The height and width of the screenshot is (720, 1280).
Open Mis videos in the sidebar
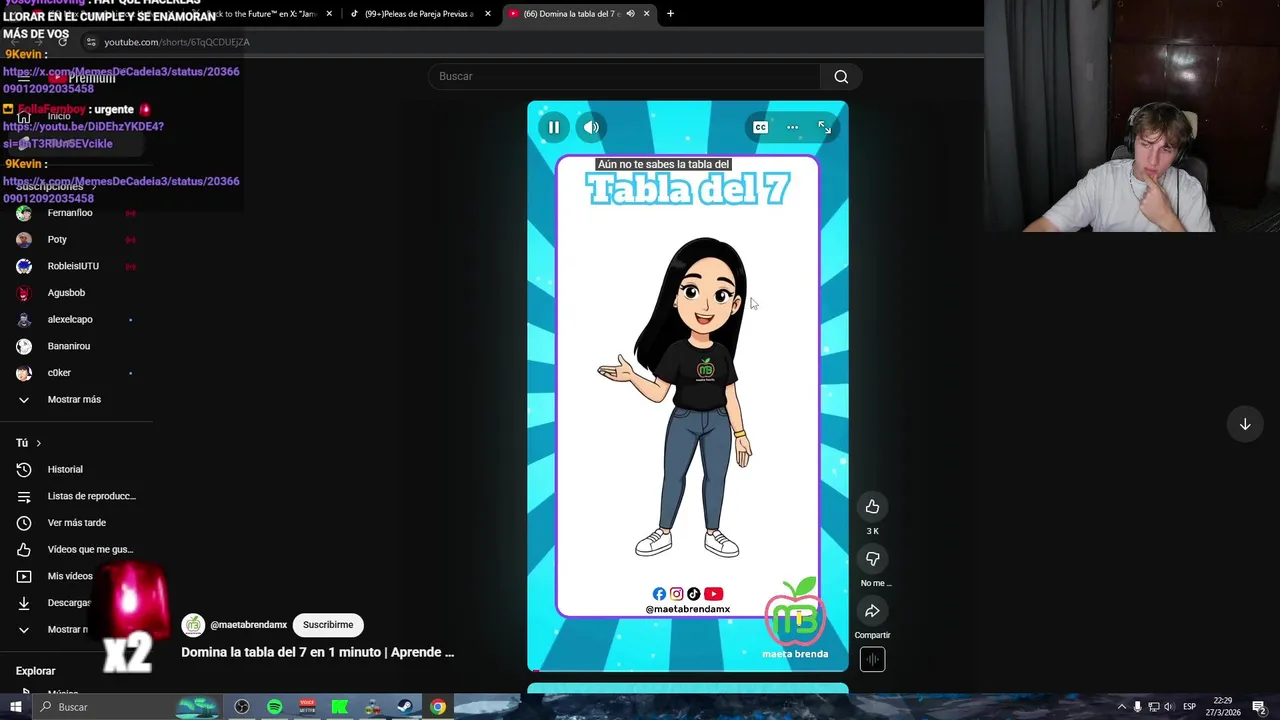point(70,576)
